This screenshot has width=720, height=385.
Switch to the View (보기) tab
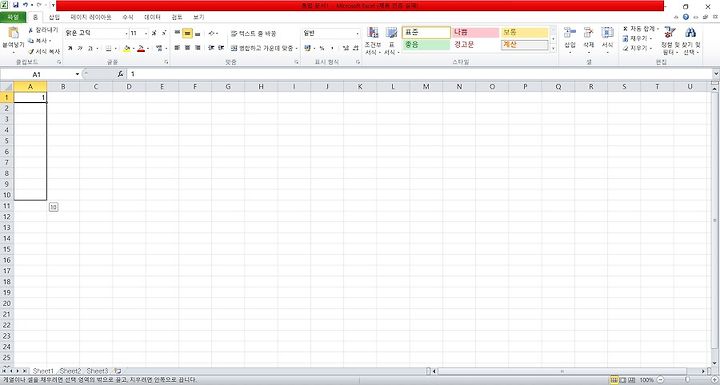coord(198,17)
